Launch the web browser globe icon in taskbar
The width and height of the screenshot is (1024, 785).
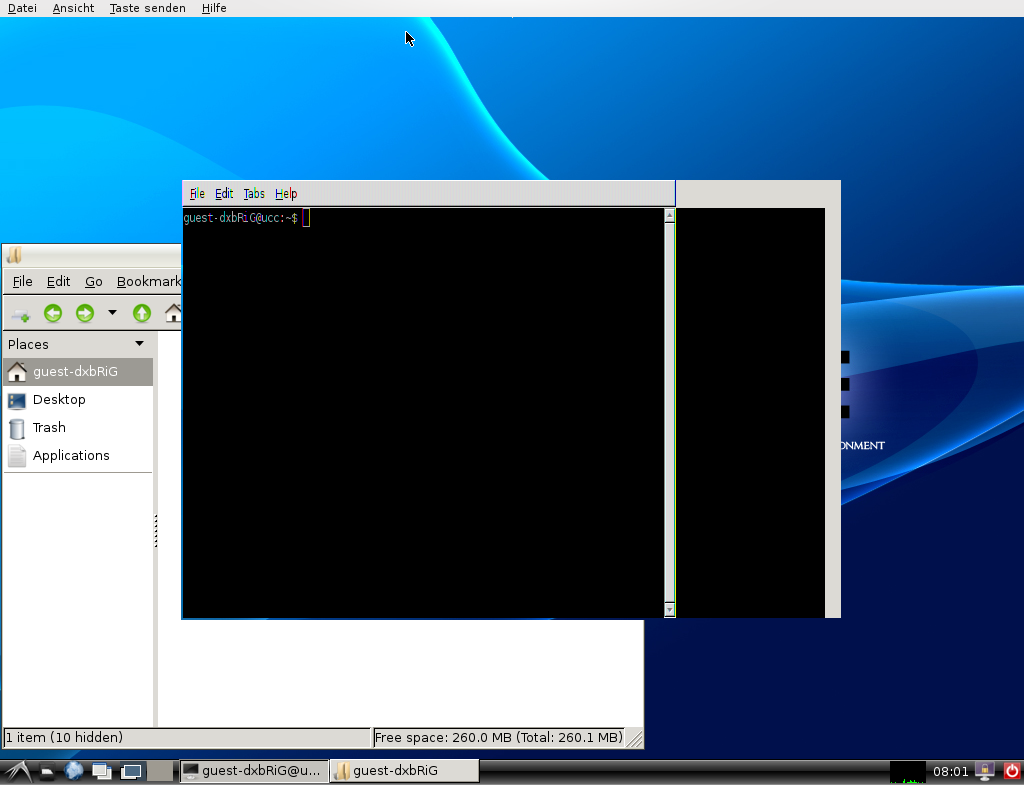pos(74,771)
